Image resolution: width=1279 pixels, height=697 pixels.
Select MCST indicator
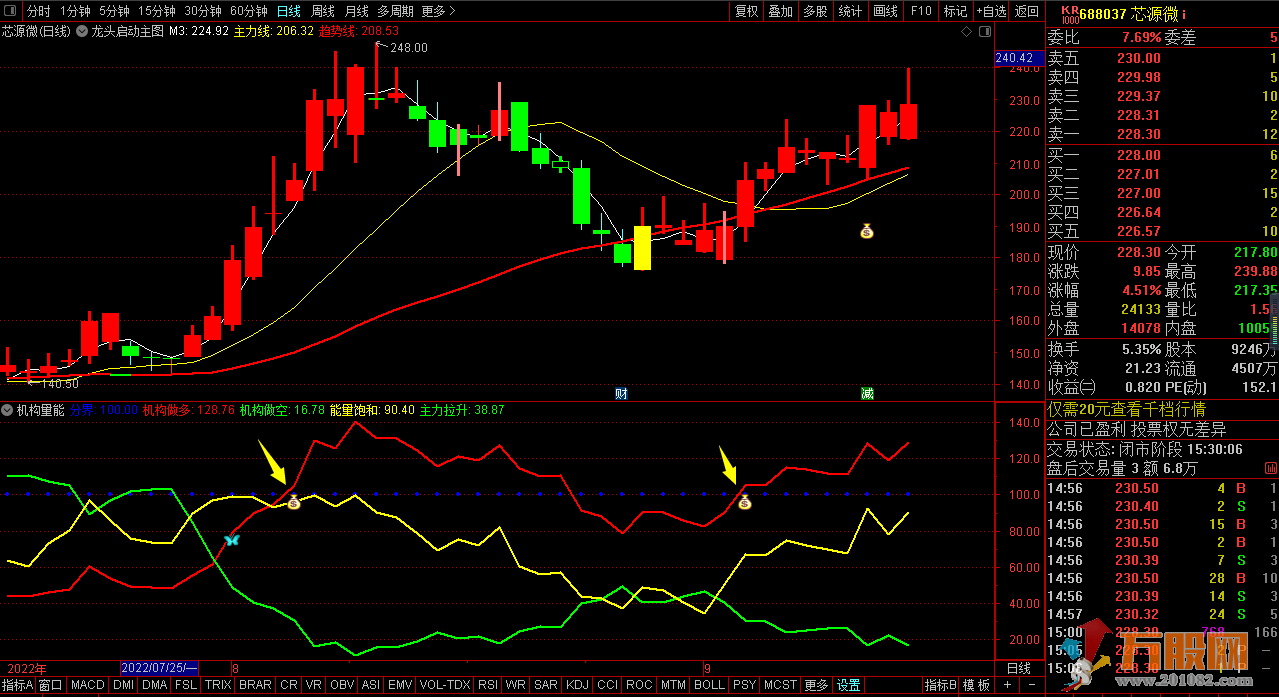pyautogui.click(x=780, y=685)
